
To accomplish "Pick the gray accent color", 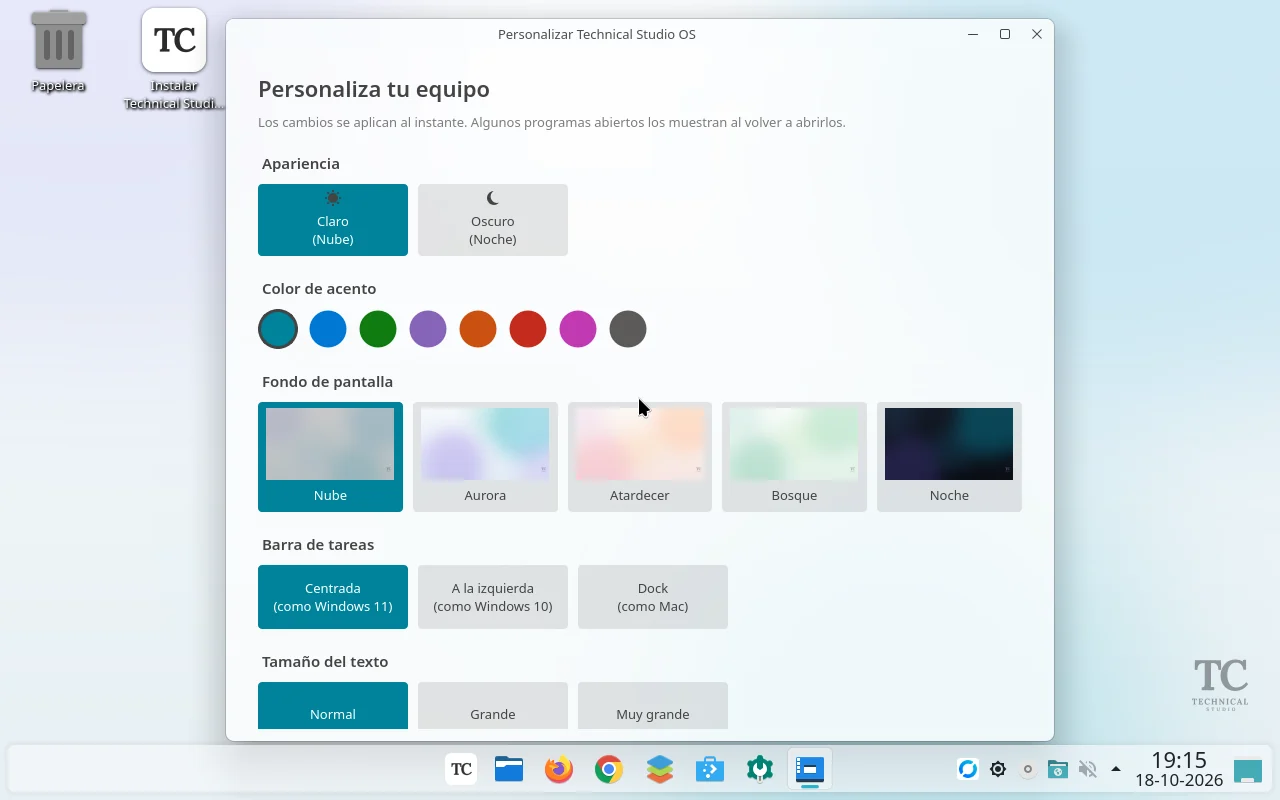I will [x=628, y=329].
